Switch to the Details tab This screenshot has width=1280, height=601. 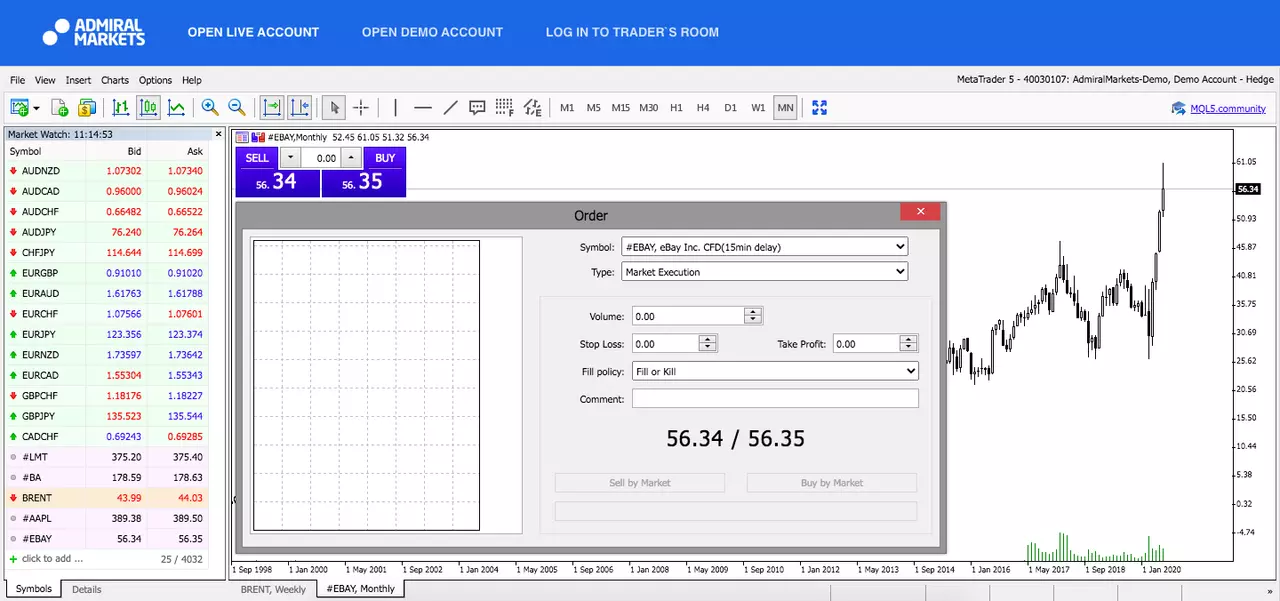point(87,589)
